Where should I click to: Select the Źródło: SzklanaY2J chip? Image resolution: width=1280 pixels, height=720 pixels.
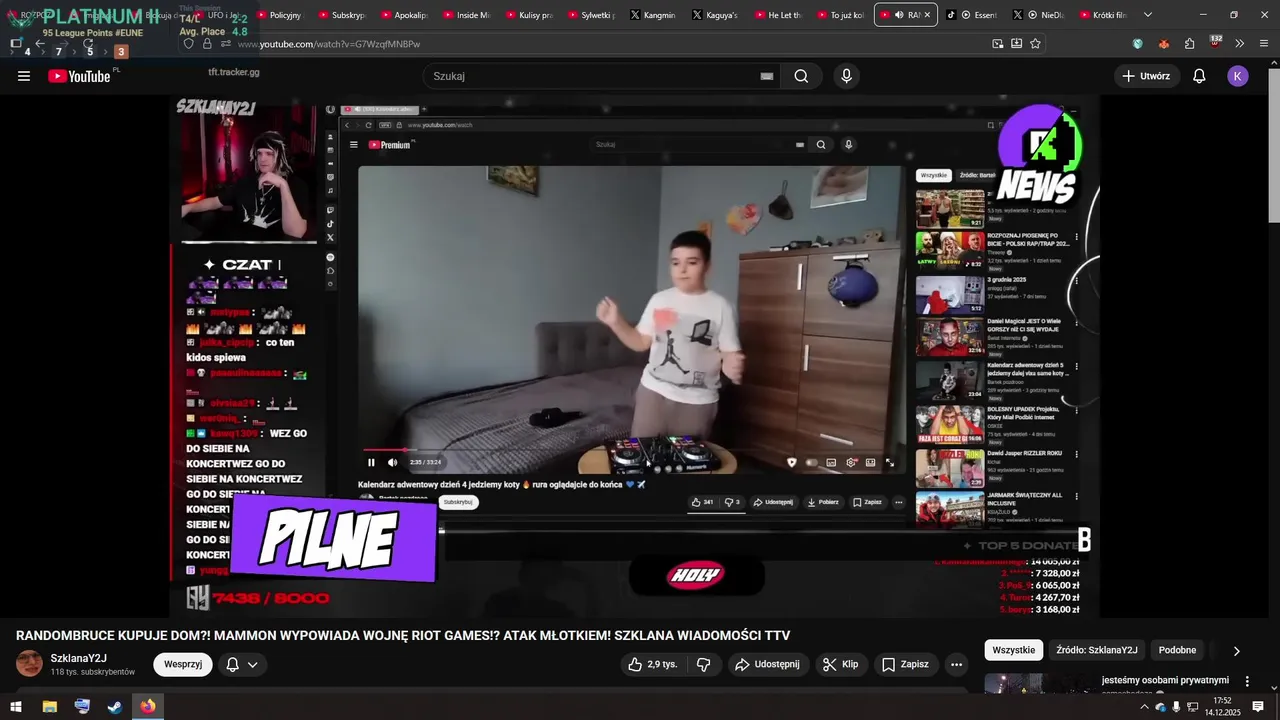(1097, 650)
